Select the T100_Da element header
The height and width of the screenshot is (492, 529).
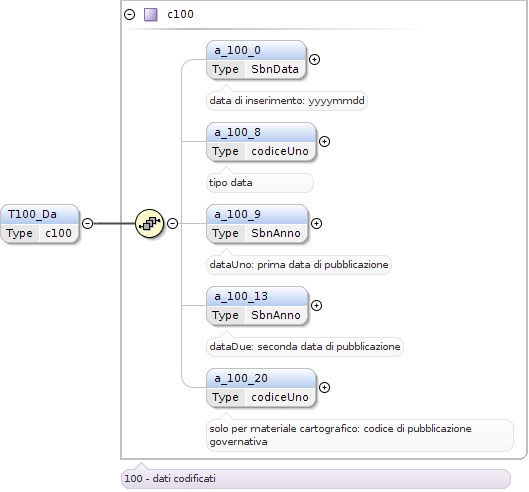pos(40,214)
